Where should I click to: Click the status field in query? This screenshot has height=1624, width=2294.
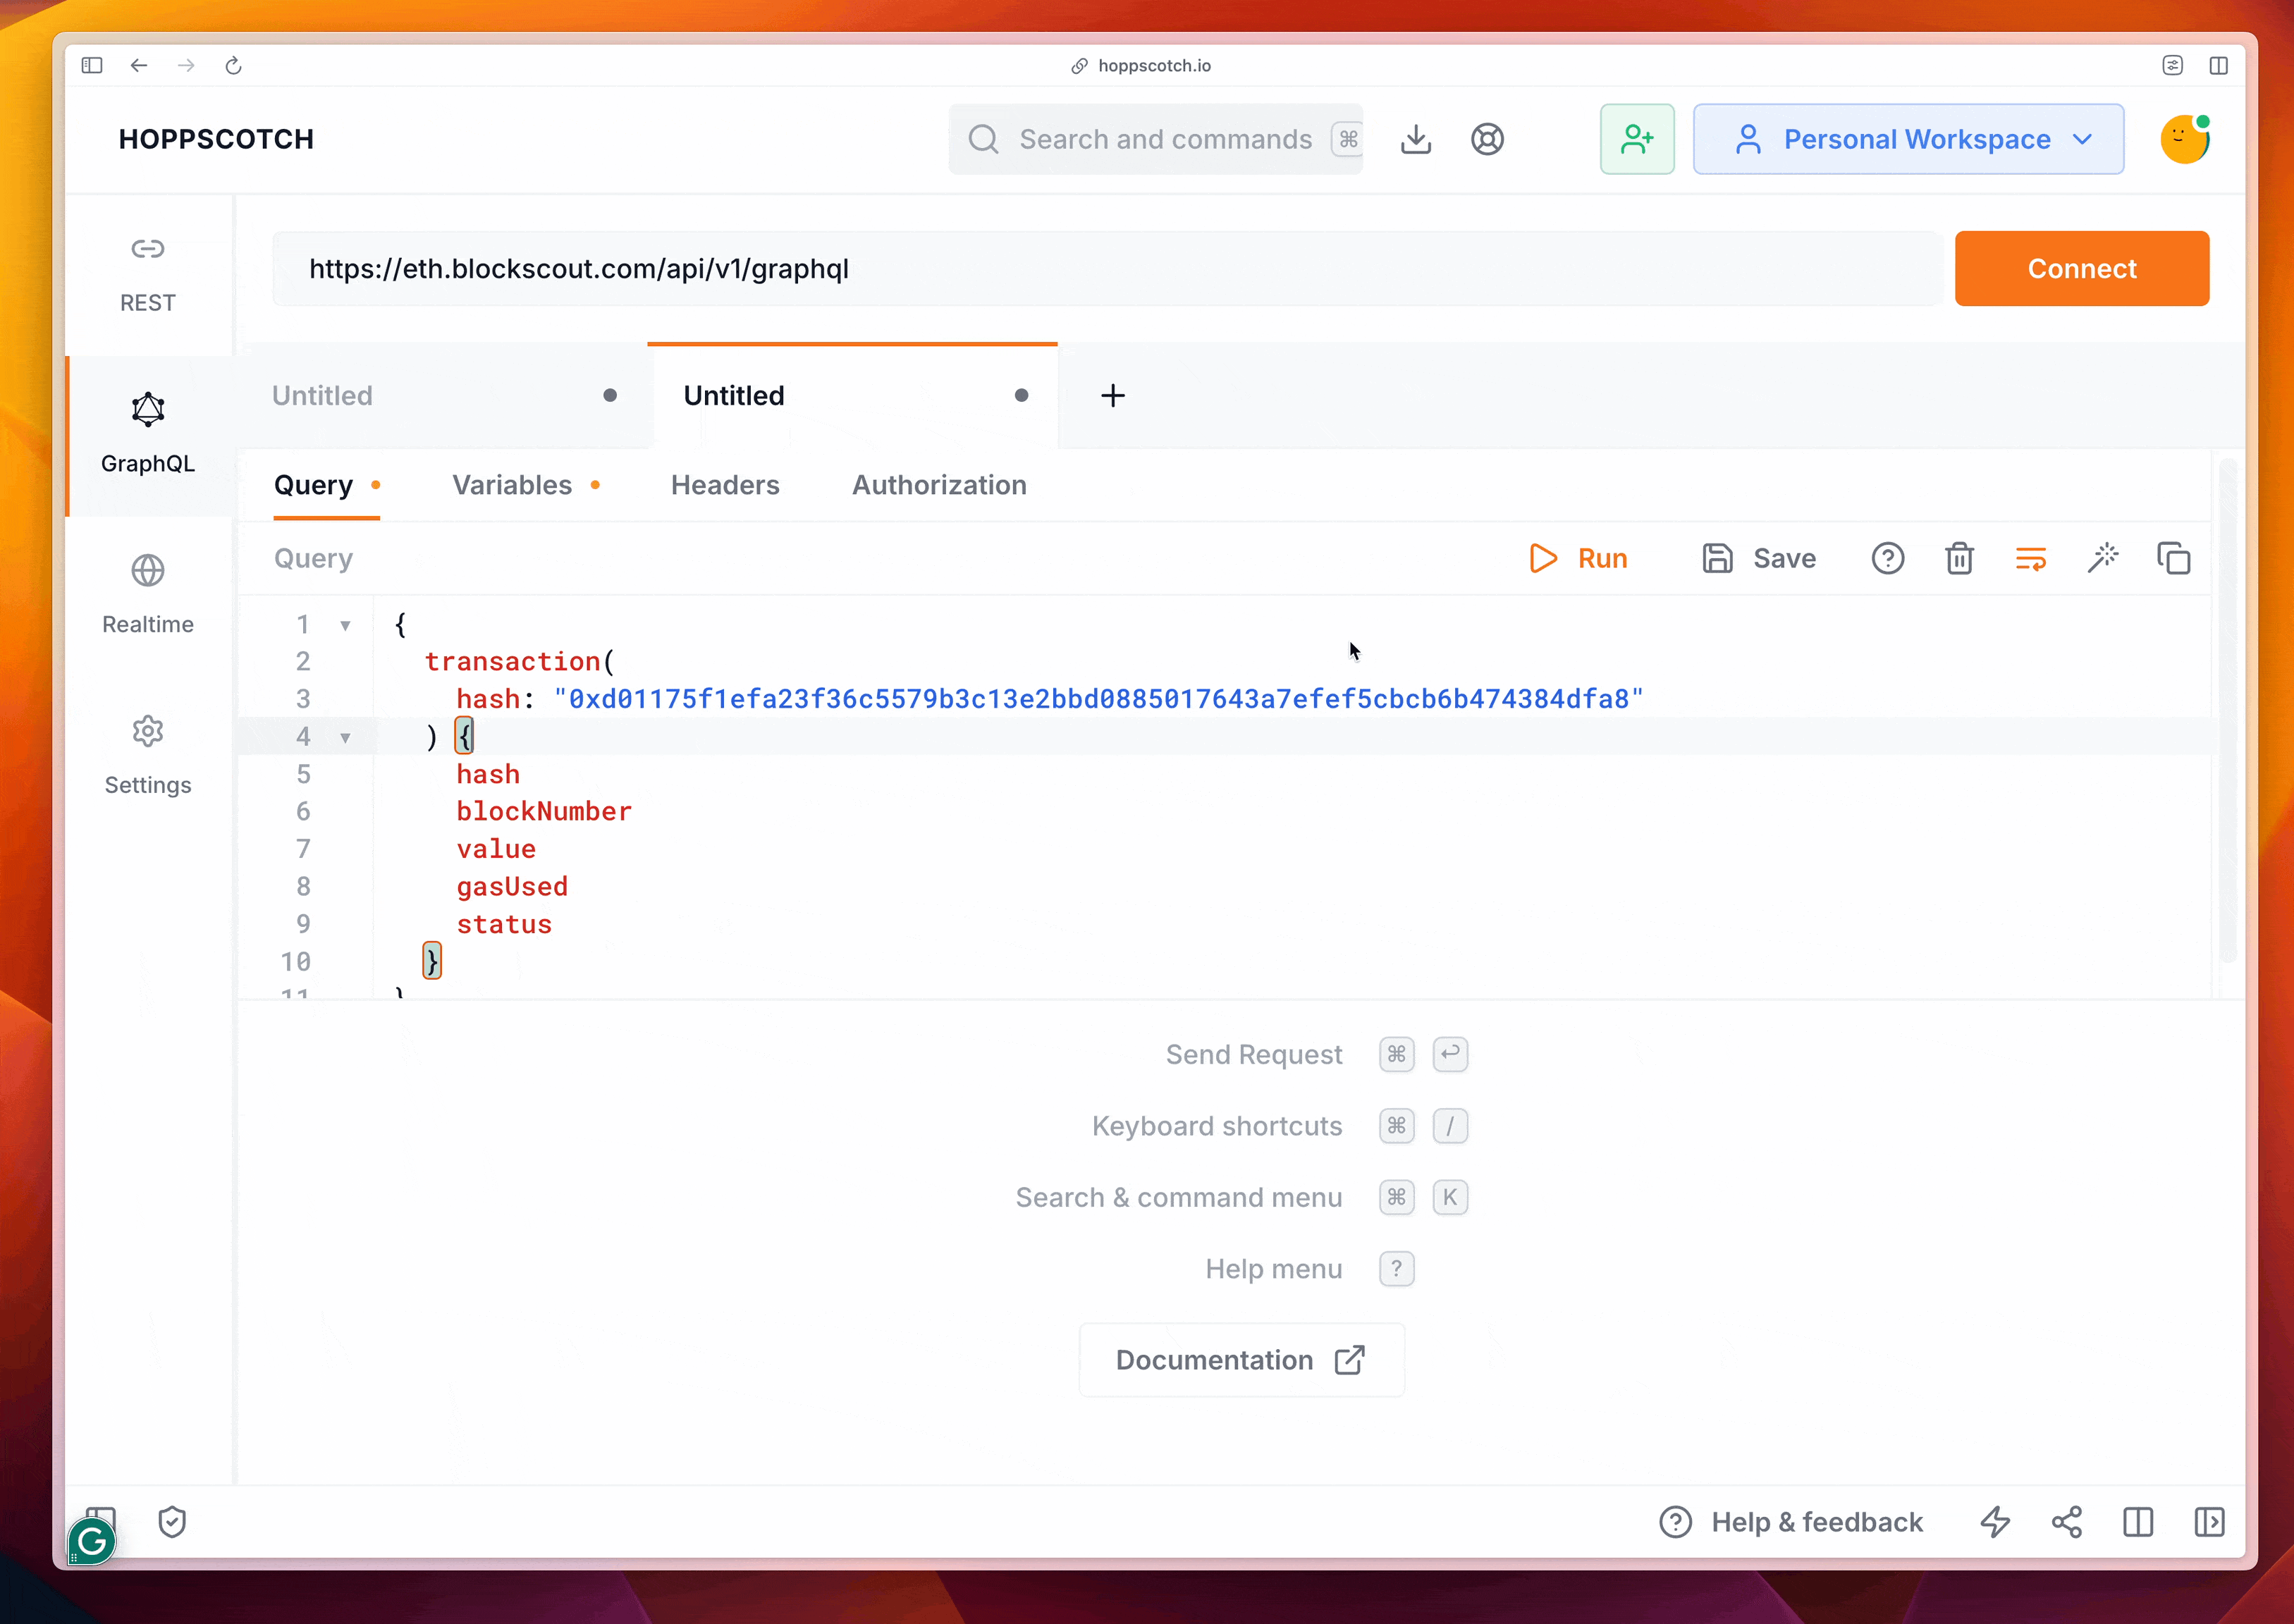pyautogui.click(x=504, y=924)
